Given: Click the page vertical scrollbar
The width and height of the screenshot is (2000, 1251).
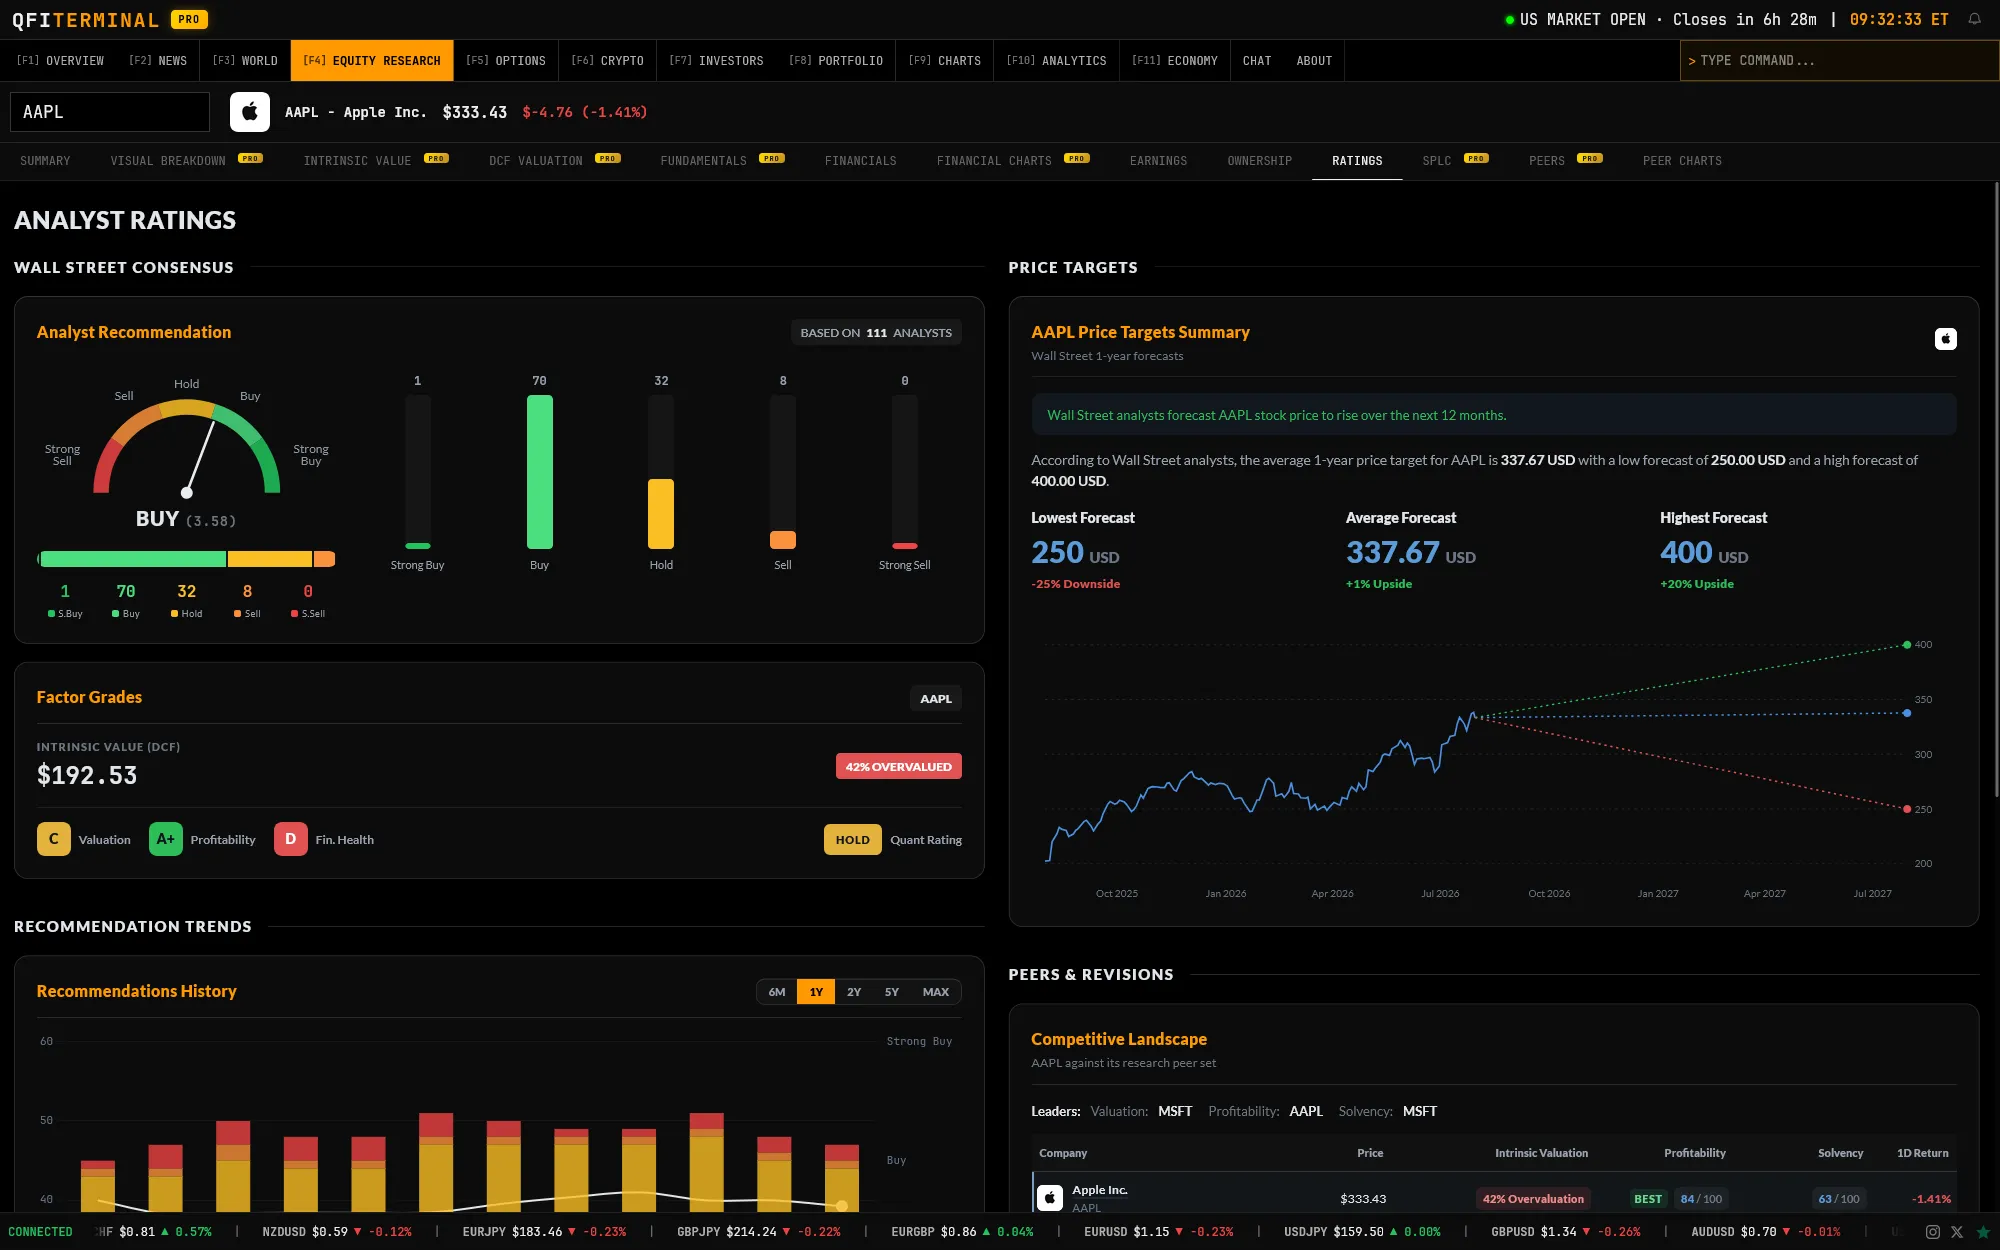Looking at the screenshot, I should click(x=1996, y=490).
